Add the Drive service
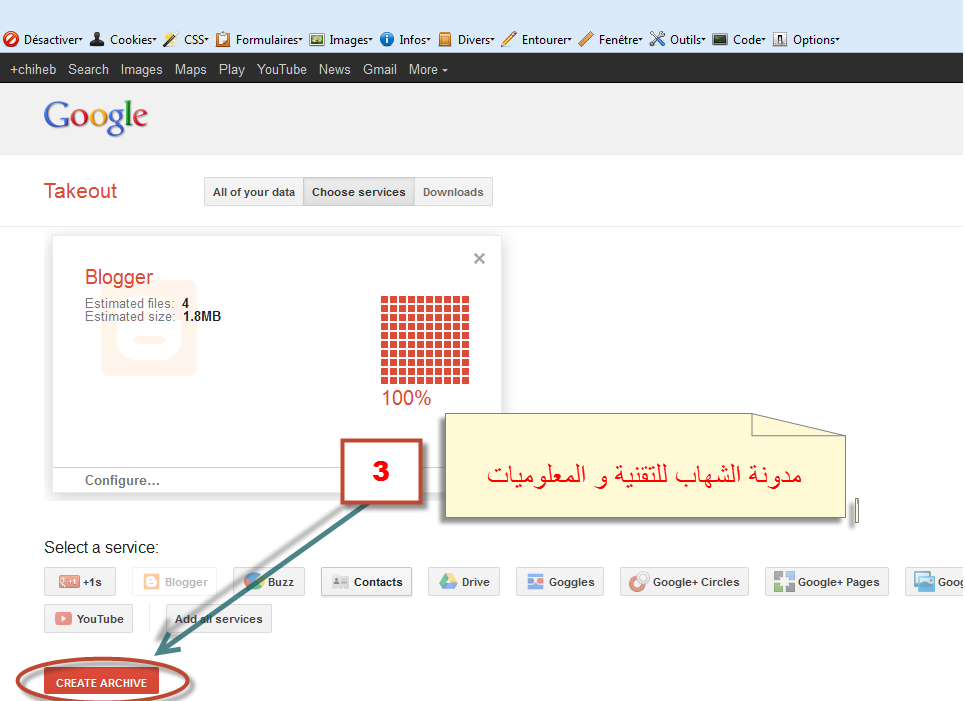This screenshot has height=701, width=965. (x=464, y=582)
